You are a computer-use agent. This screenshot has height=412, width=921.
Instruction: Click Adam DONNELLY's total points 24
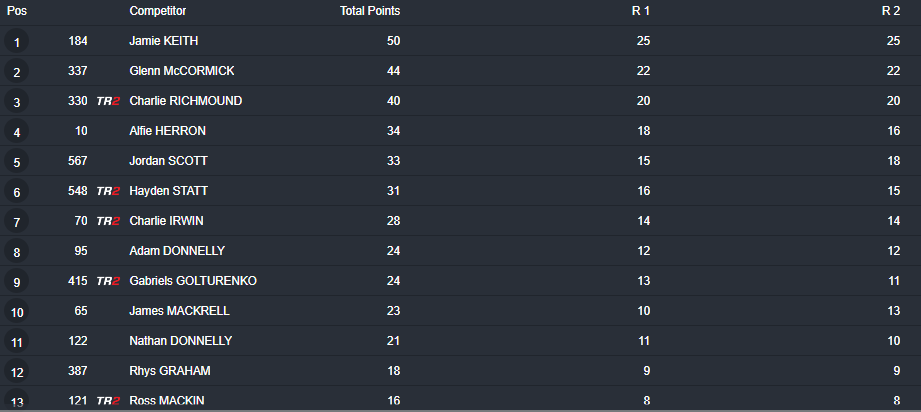click(394, 251)
